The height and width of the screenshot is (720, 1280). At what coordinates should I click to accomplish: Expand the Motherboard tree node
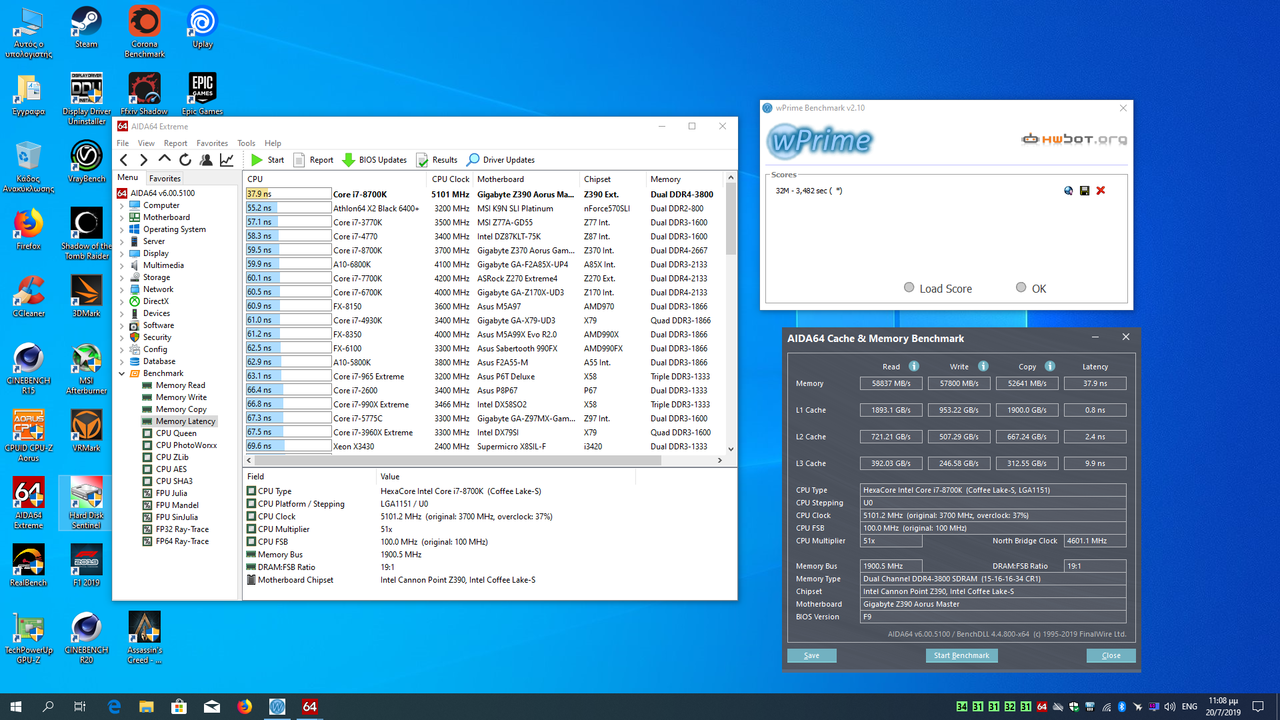coord(123,217)
